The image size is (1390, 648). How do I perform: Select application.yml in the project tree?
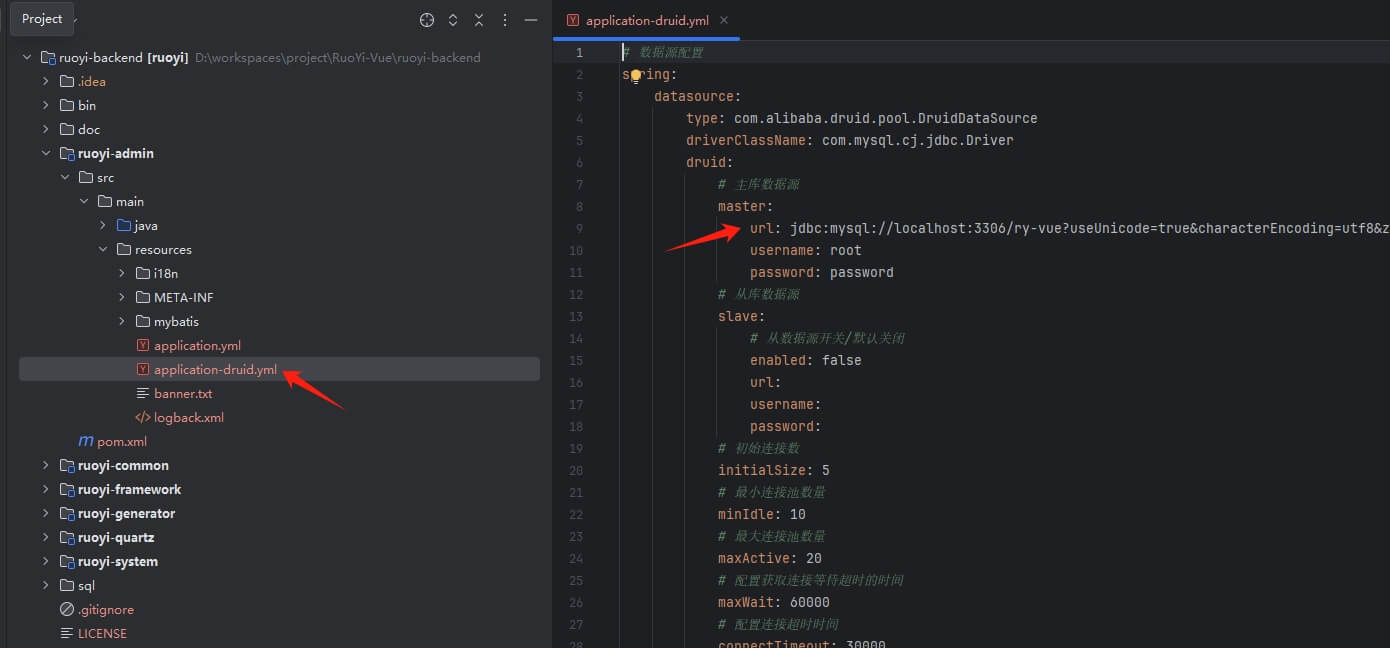point(197,346)
